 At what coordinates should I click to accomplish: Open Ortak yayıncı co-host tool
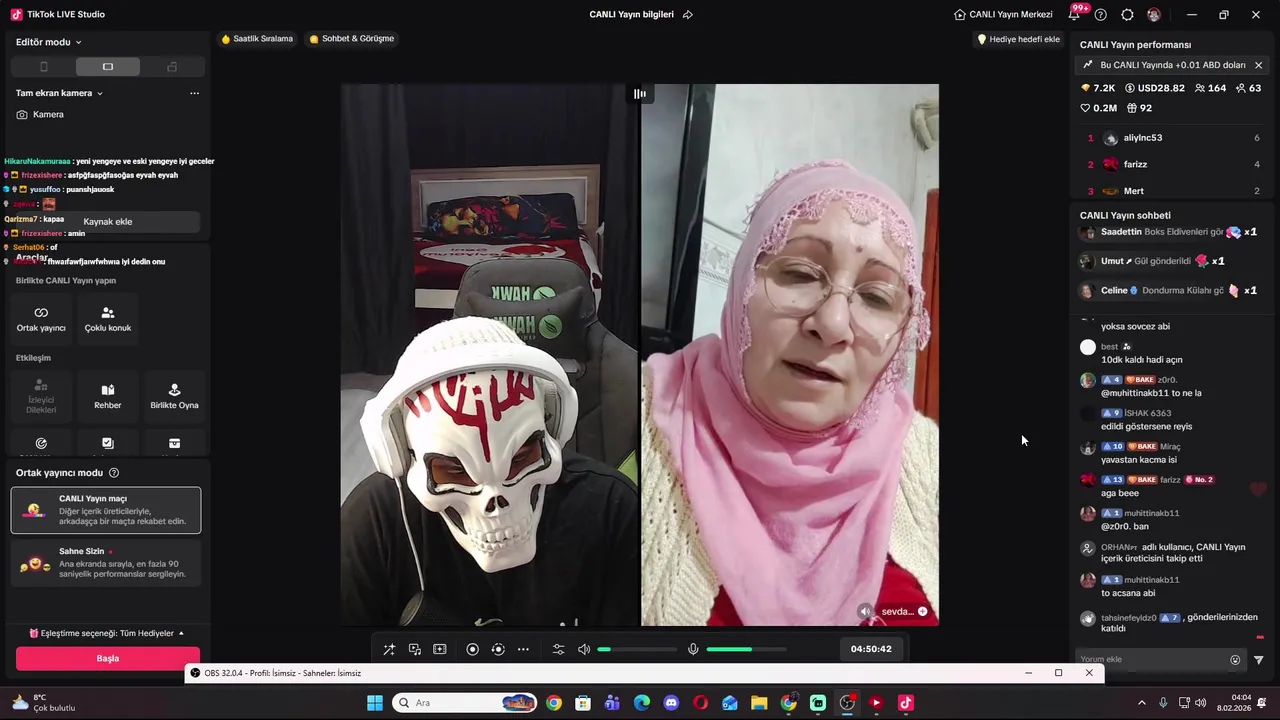(x=41, y=319)
